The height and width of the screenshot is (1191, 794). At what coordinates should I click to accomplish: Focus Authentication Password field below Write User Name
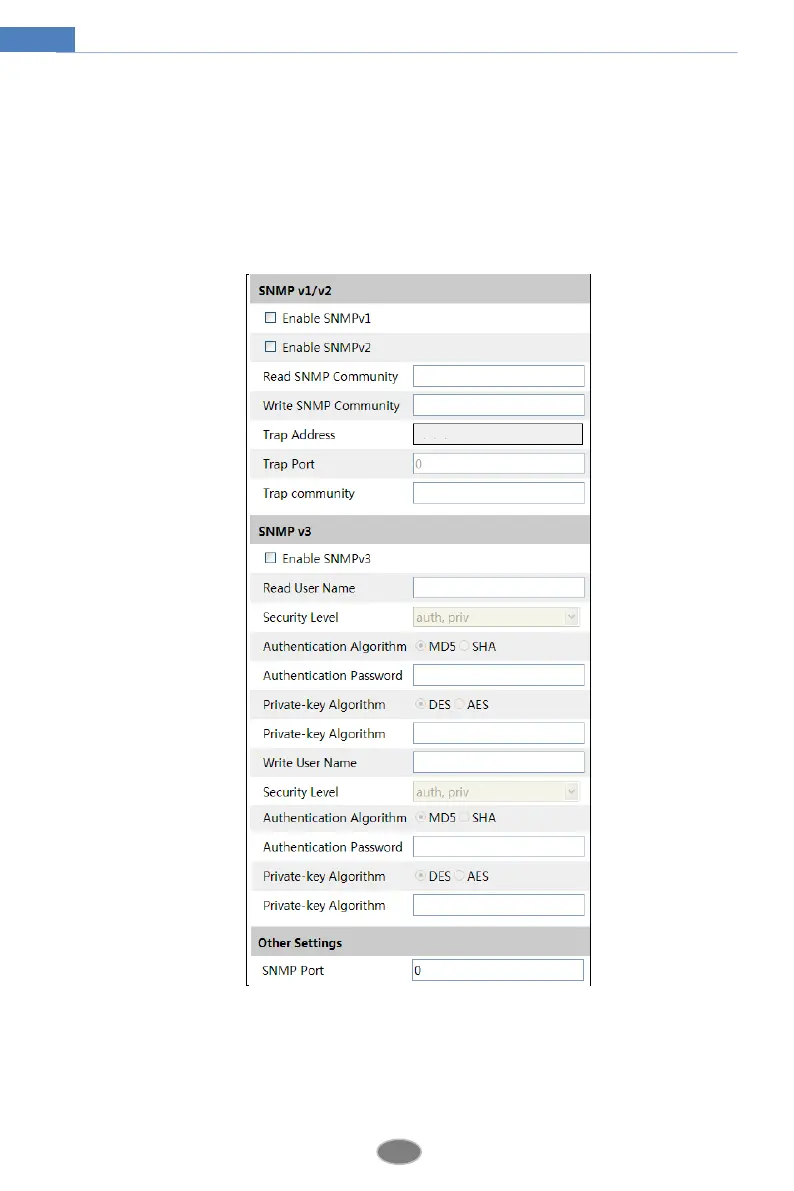click(x=498, y=847)
